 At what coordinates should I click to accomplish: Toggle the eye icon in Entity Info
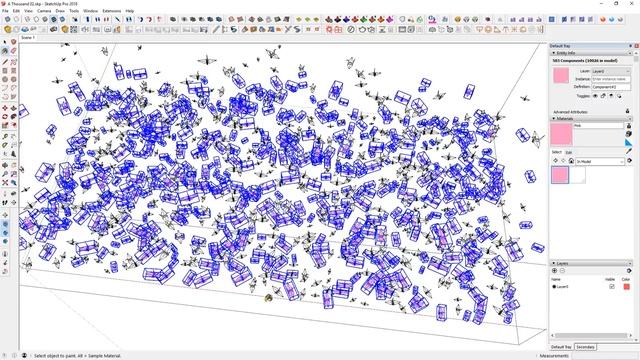pyautogui.click(x=595, y=96)
